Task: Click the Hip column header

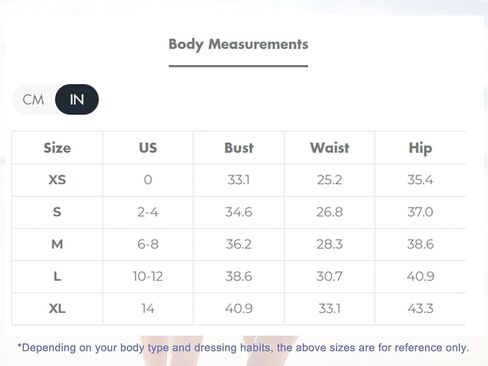Action: coord(420,148)
